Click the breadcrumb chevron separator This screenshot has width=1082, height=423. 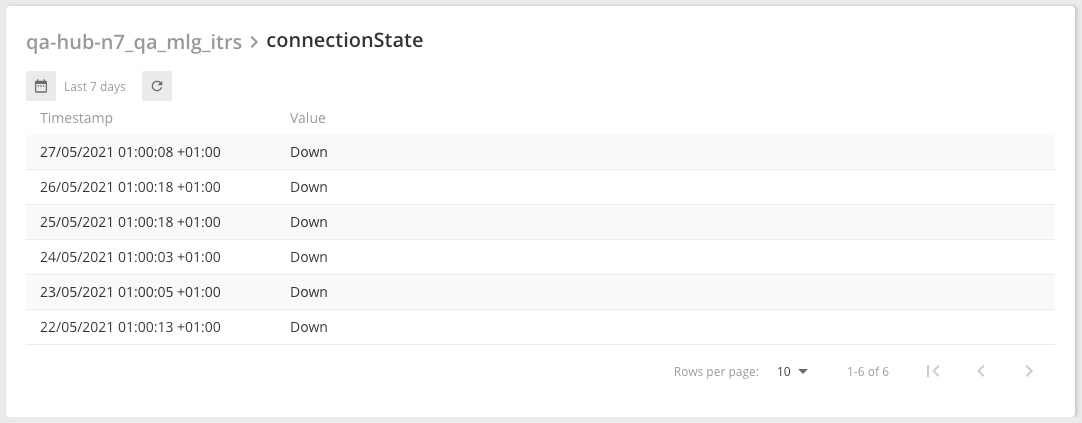[254, 42]
